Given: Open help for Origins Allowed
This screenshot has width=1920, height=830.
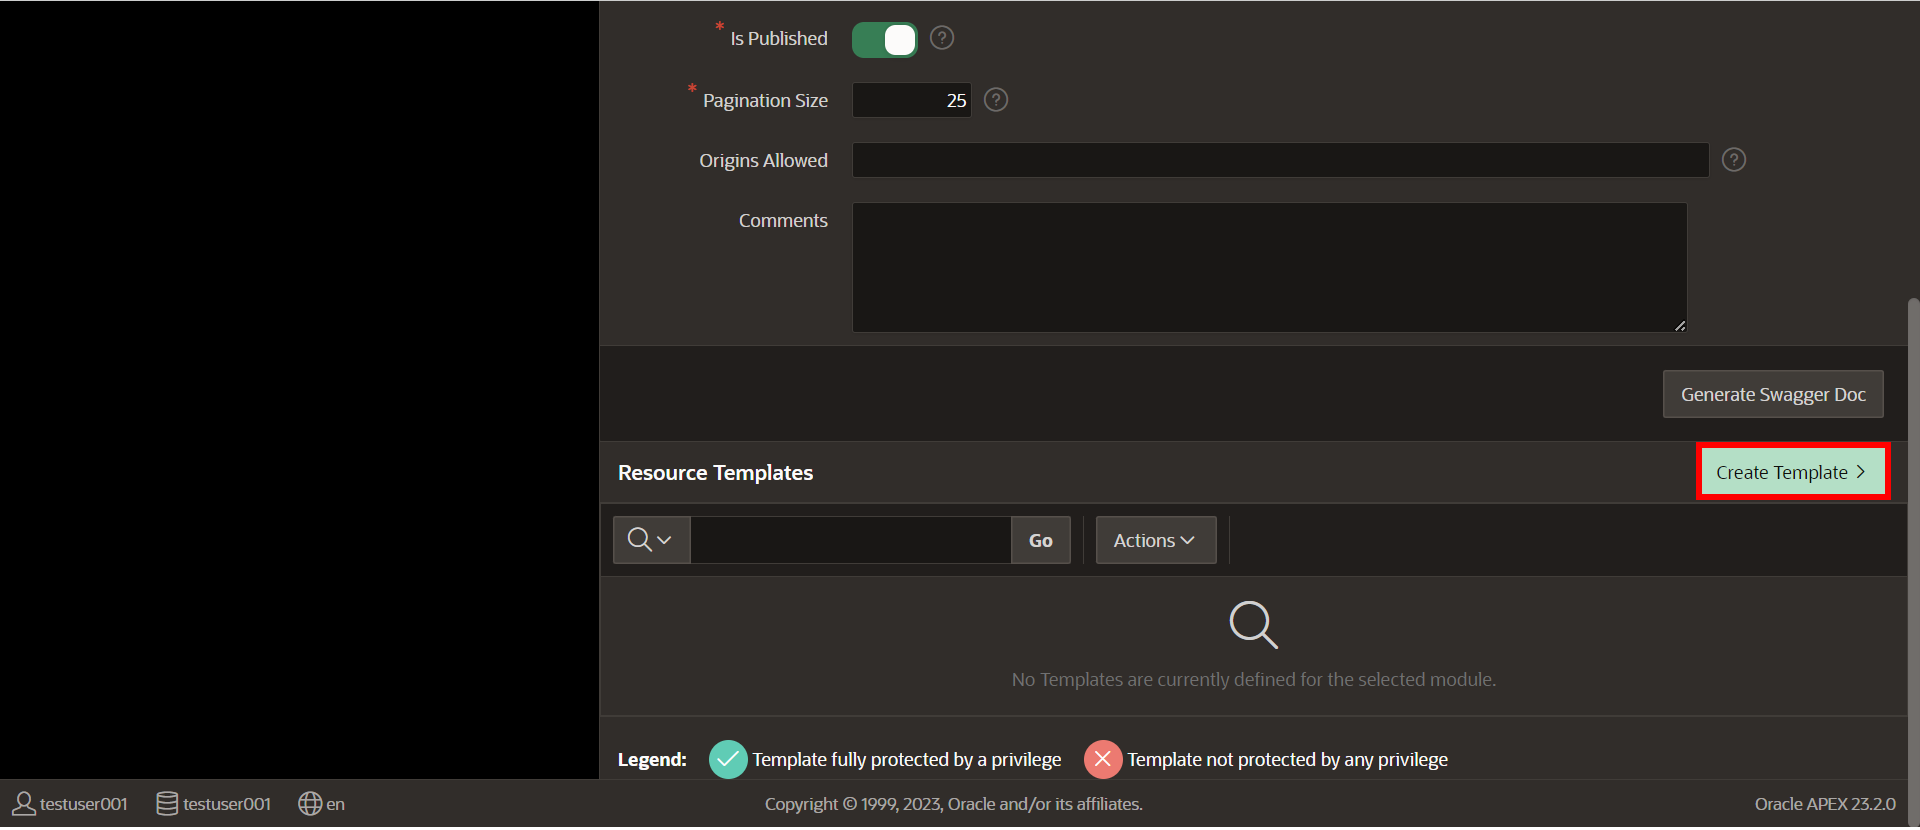Looking at the screenshot, I should [1734, 160].
